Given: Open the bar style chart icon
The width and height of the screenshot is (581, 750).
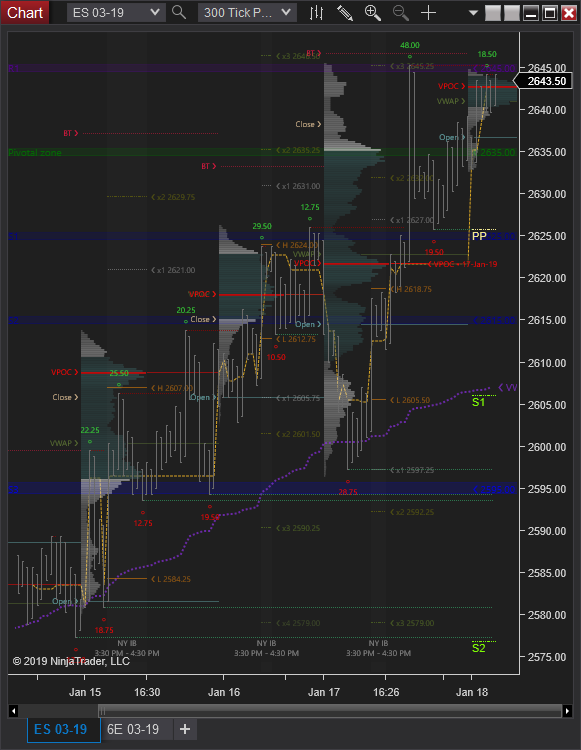Looking at the screenshot, I should [316, 12].
